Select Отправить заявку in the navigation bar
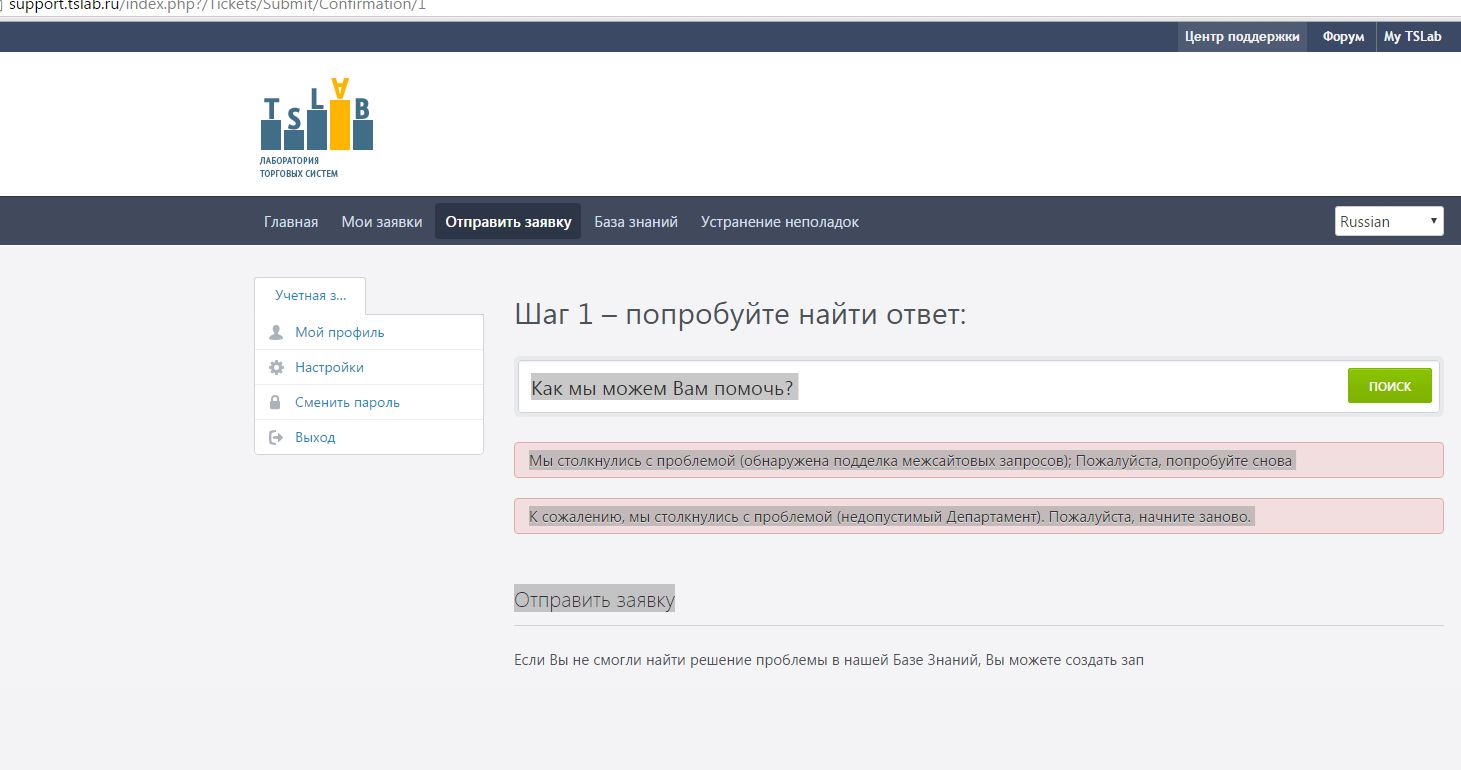Screen dimensions: 1461x770 pyautogui.click(x=508, y=222)
